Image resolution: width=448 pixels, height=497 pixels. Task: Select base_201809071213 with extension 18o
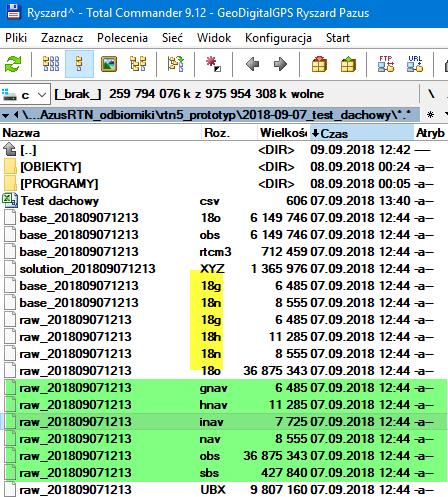coord(224,218)
